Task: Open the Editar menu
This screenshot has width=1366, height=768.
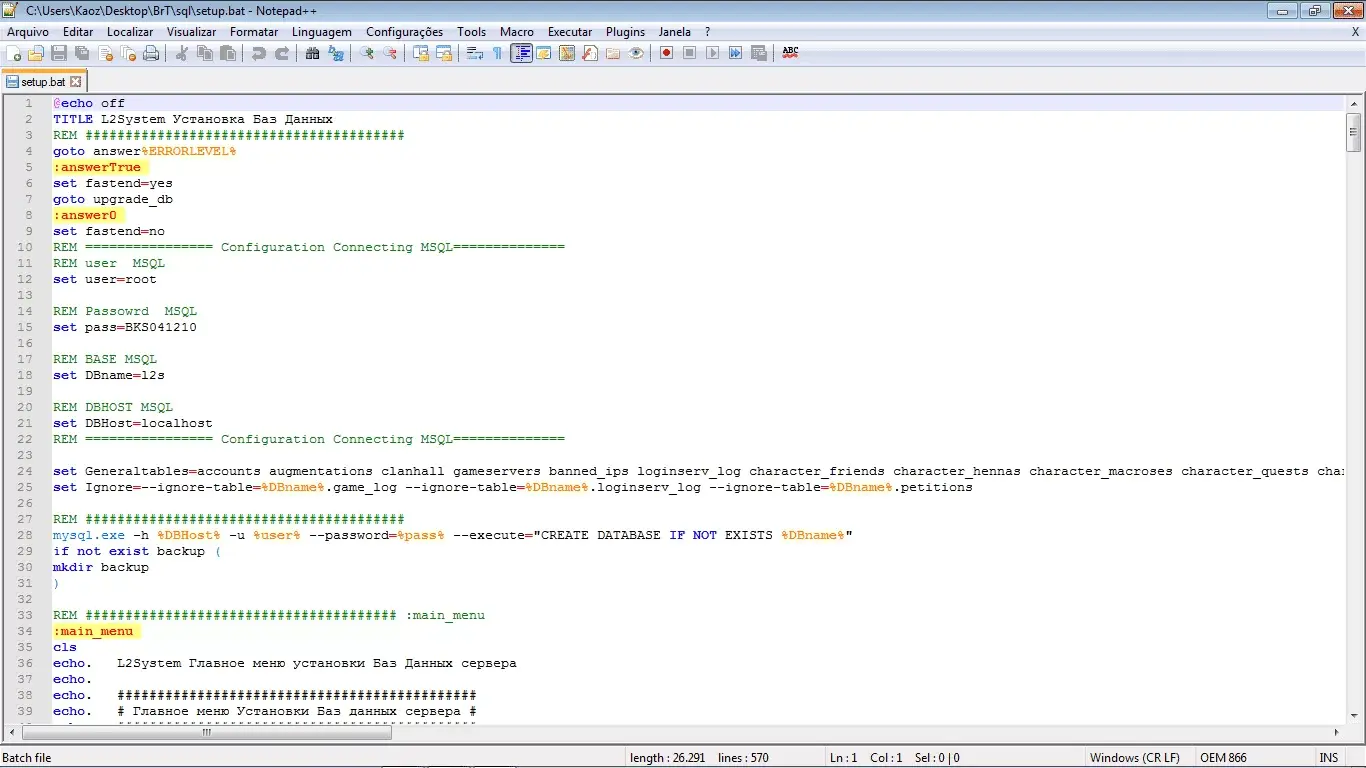Action: [78, 32]
